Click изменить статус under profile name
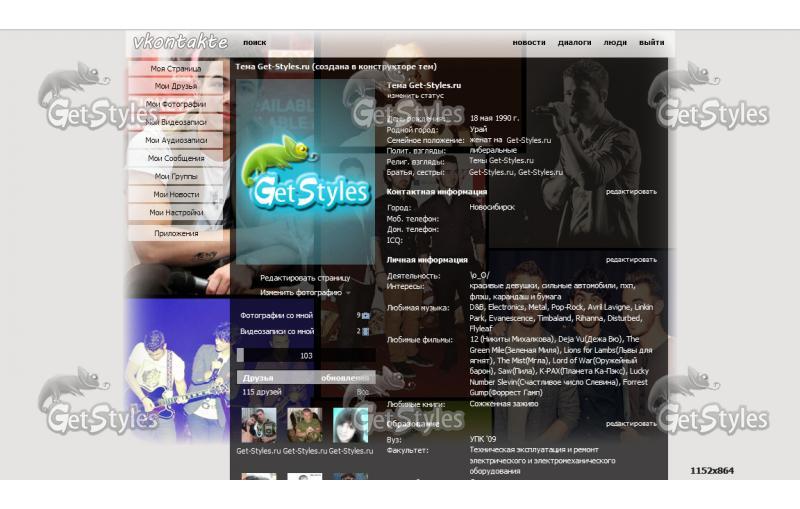Image resolution: width=800 pixels, height=509 pixels. [x=414, y=95]
